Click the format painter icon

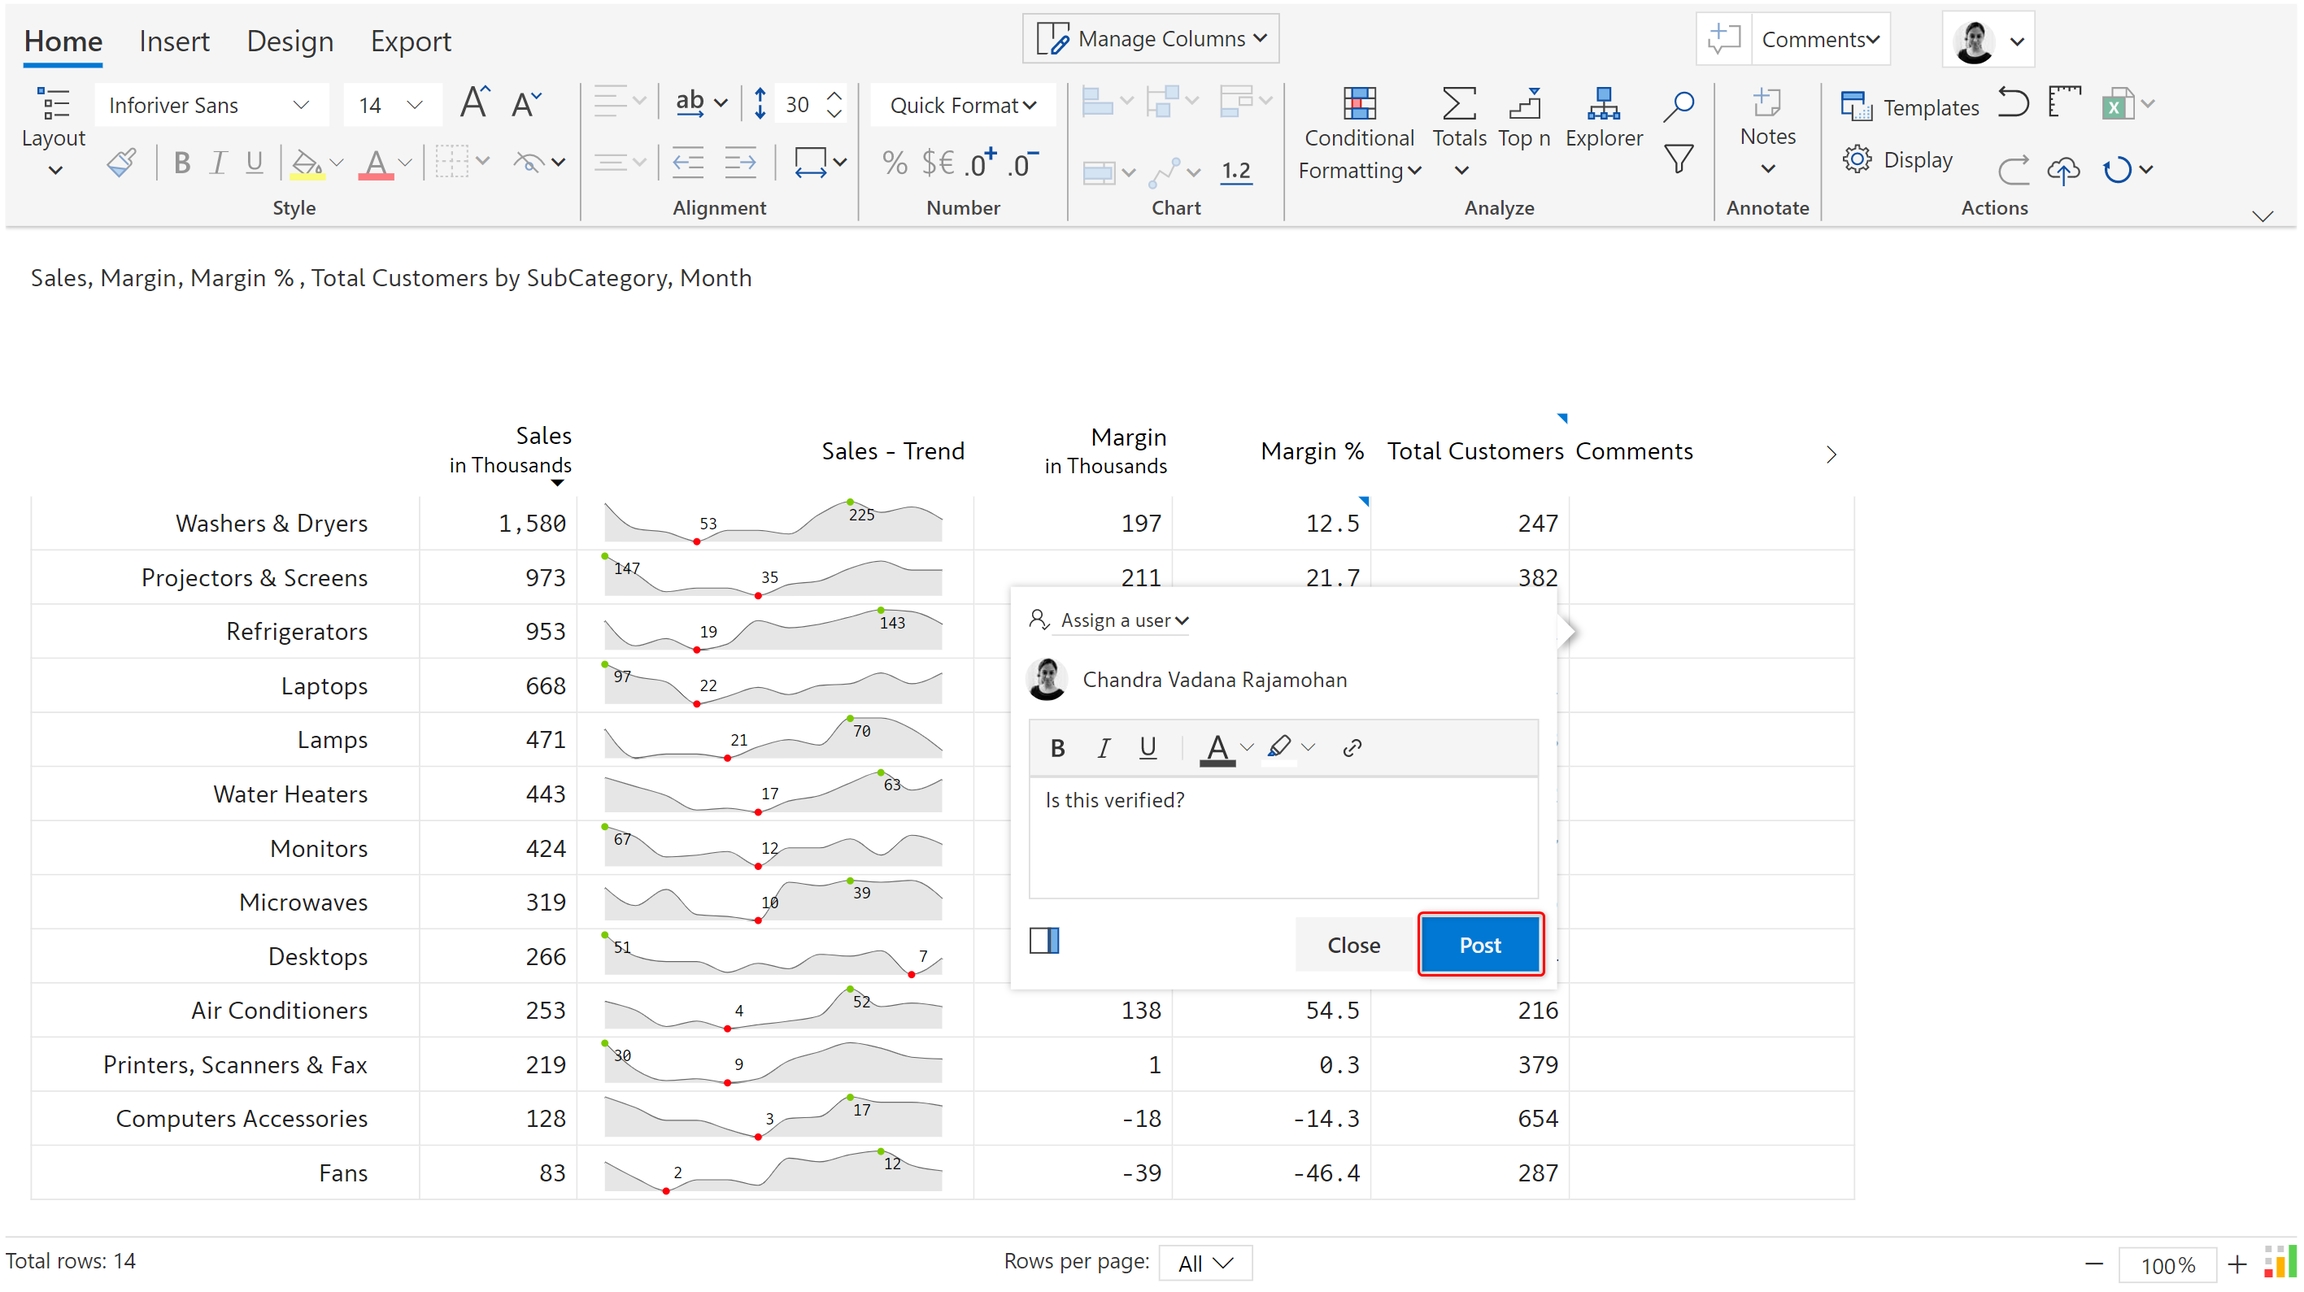pyautogui.click(x=122, y=163)
